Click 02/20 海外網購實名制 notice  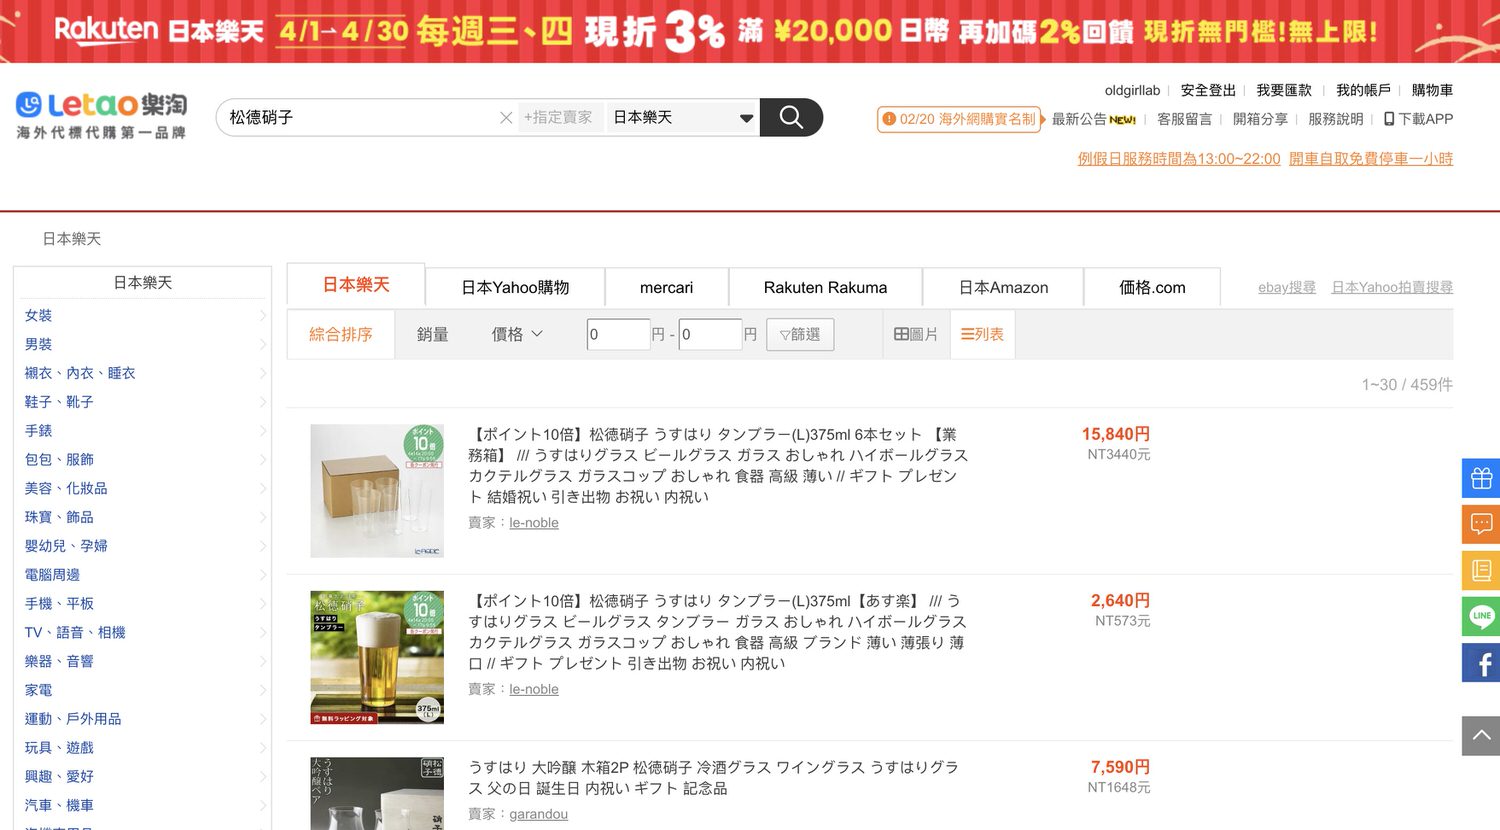click(959, 119)
